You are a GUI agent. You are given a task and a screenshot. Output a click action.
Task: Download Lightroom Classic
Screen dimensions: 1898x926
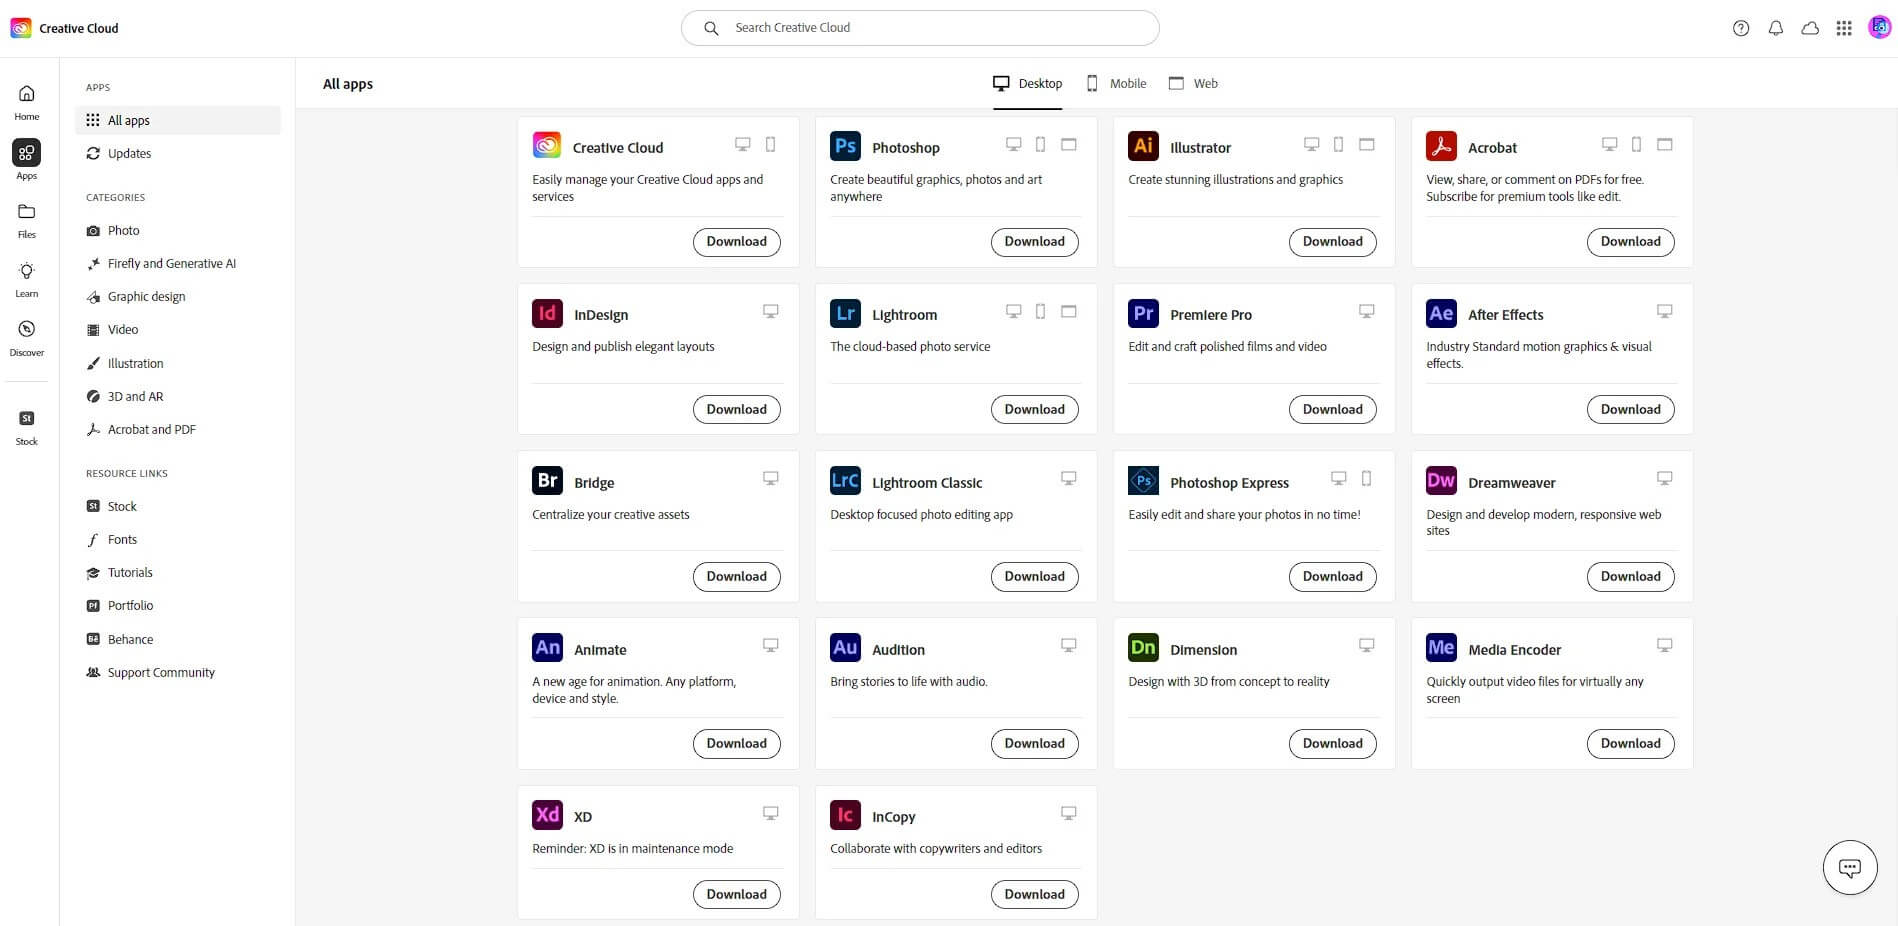tap(1035, 577)
